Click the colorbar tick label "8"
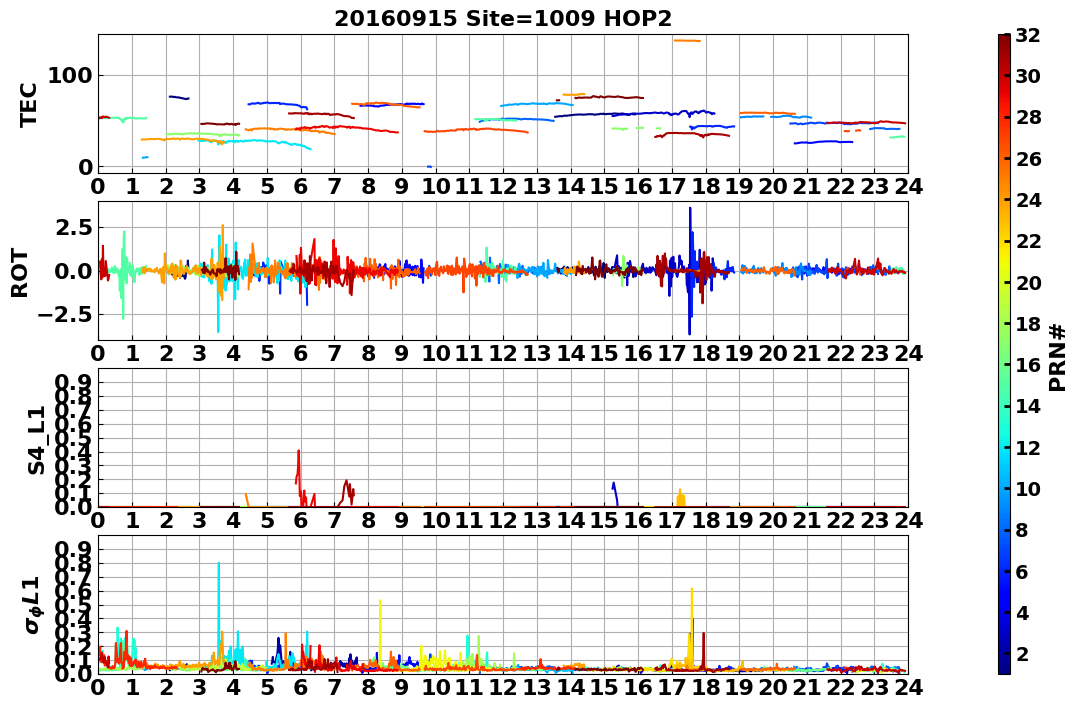 click(x=1022, y=530)
